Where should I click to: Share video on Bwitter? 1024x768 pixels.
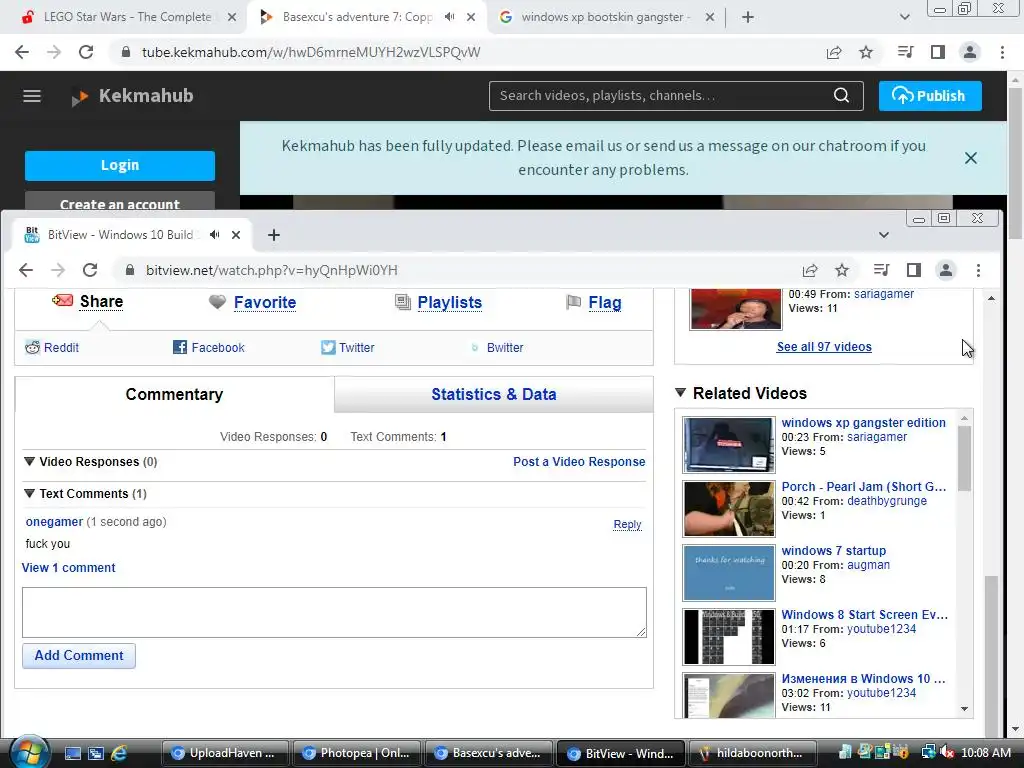(498, 347)
